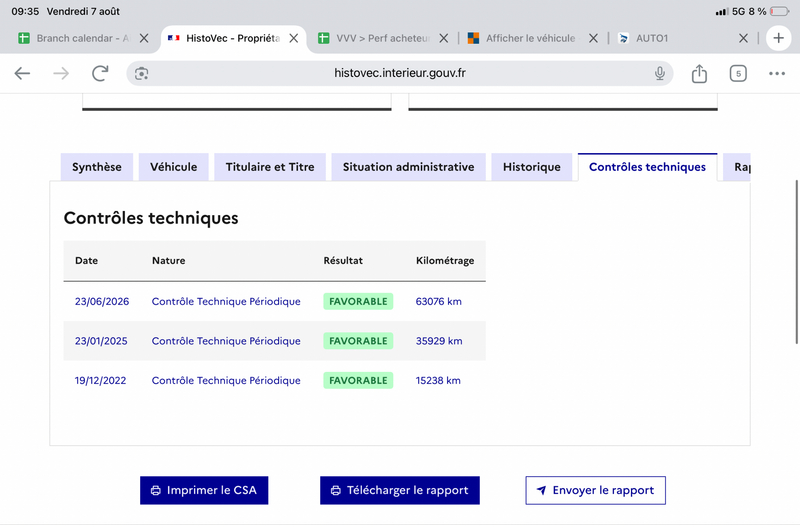The image size is (800, 525).
Task: Go back to the previous page
Action: pyautogui.click(x=22, y=73)
